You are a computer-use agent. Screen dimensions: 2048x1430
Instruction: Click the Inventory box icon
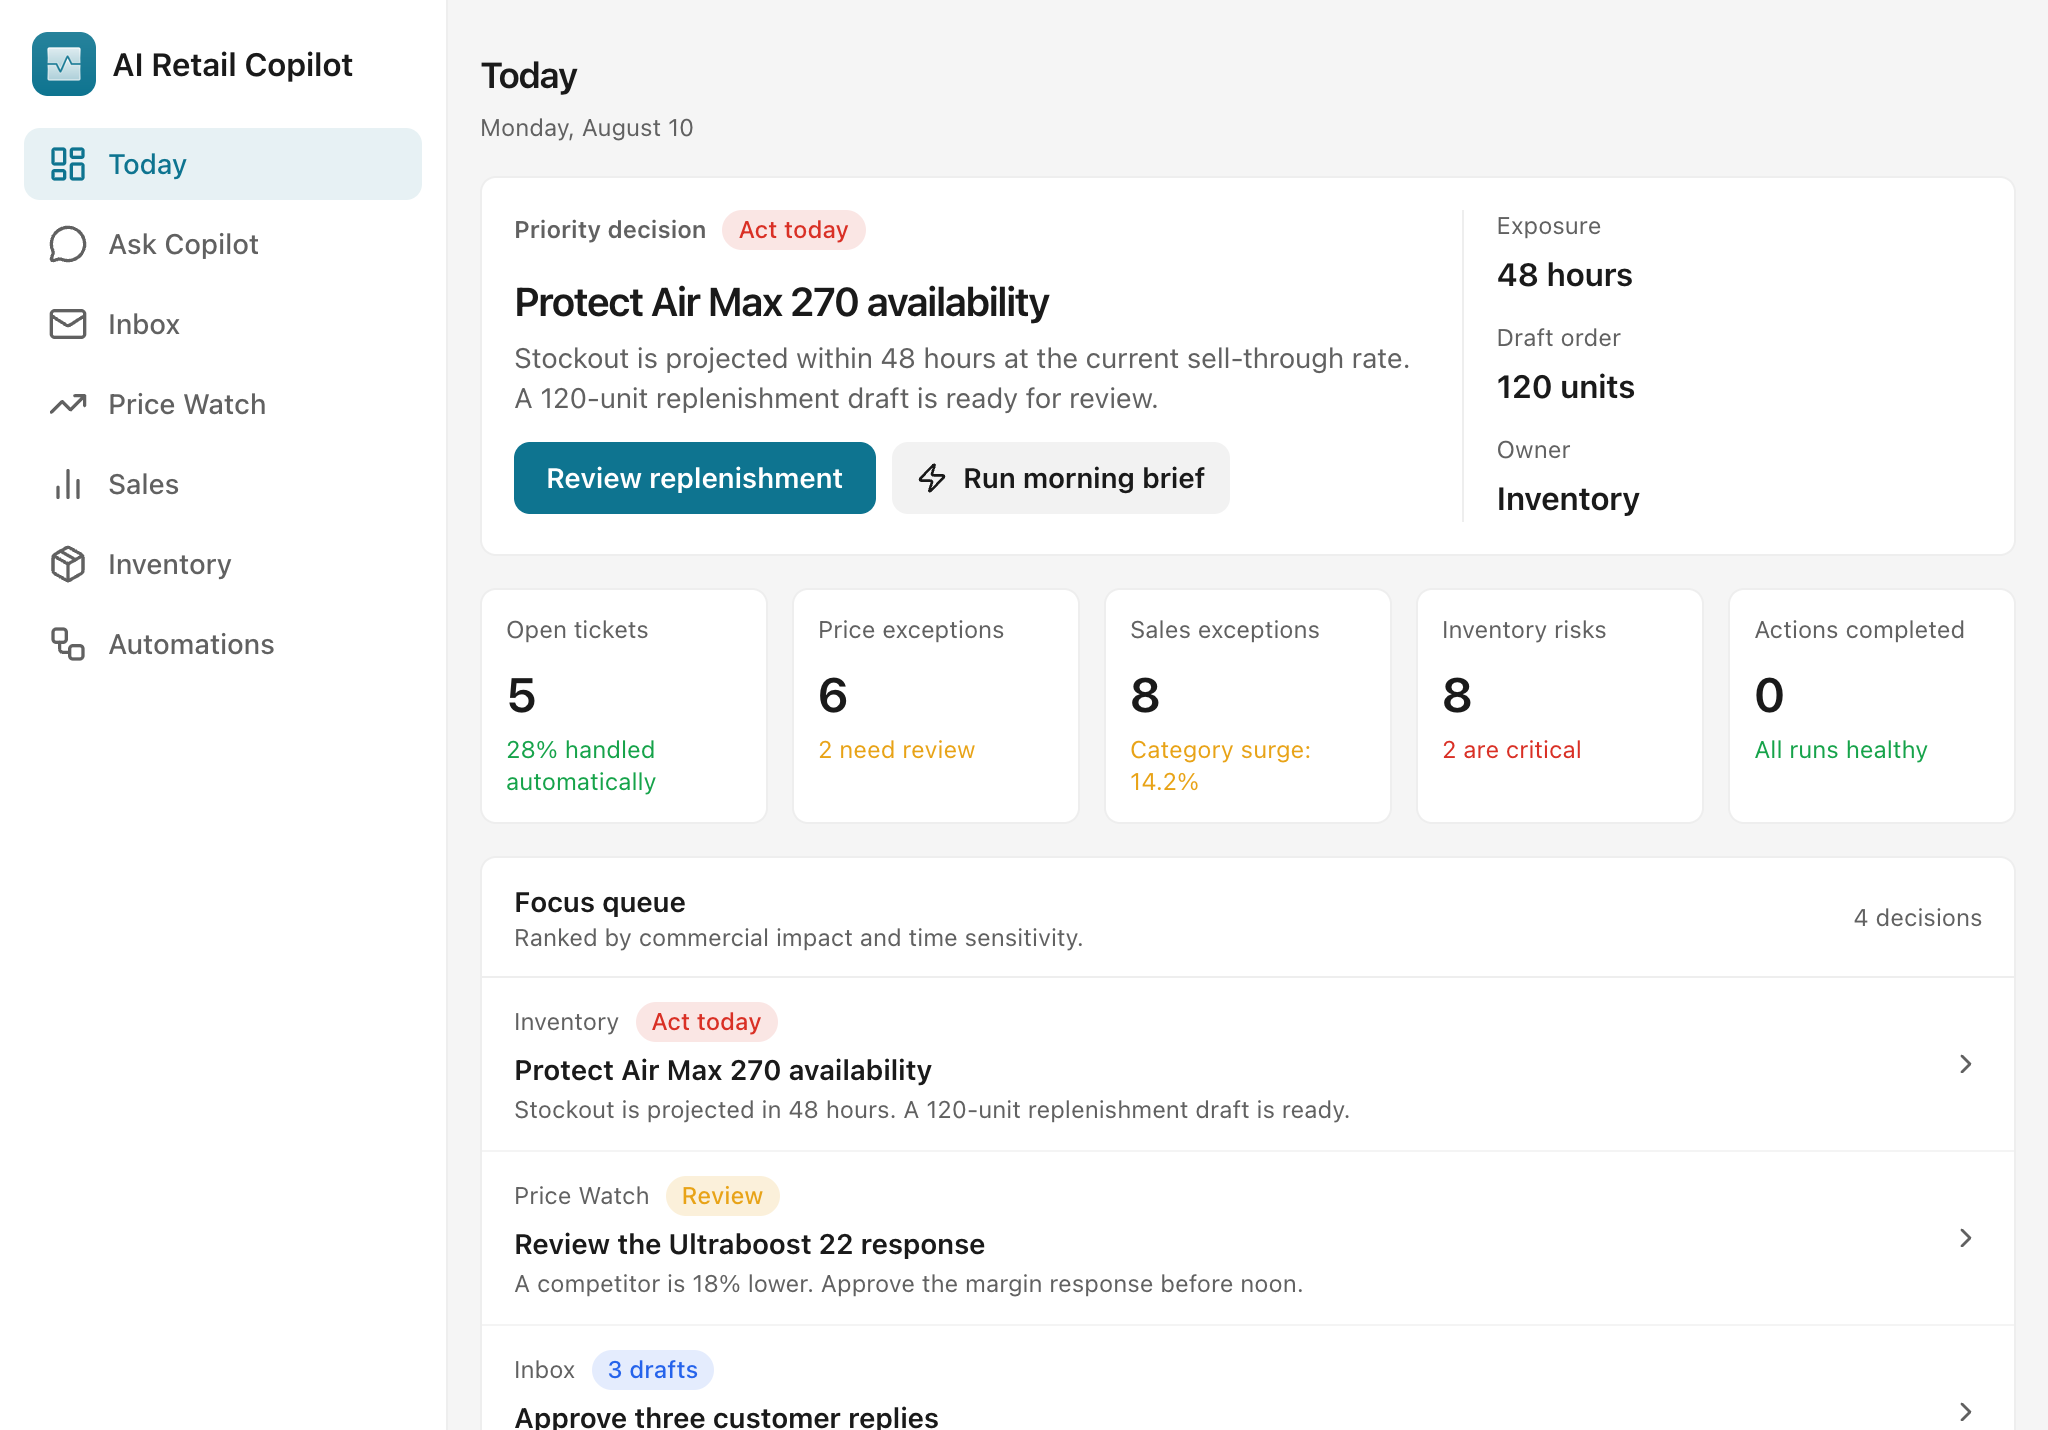pyautogui.click(x=68, y=564)
